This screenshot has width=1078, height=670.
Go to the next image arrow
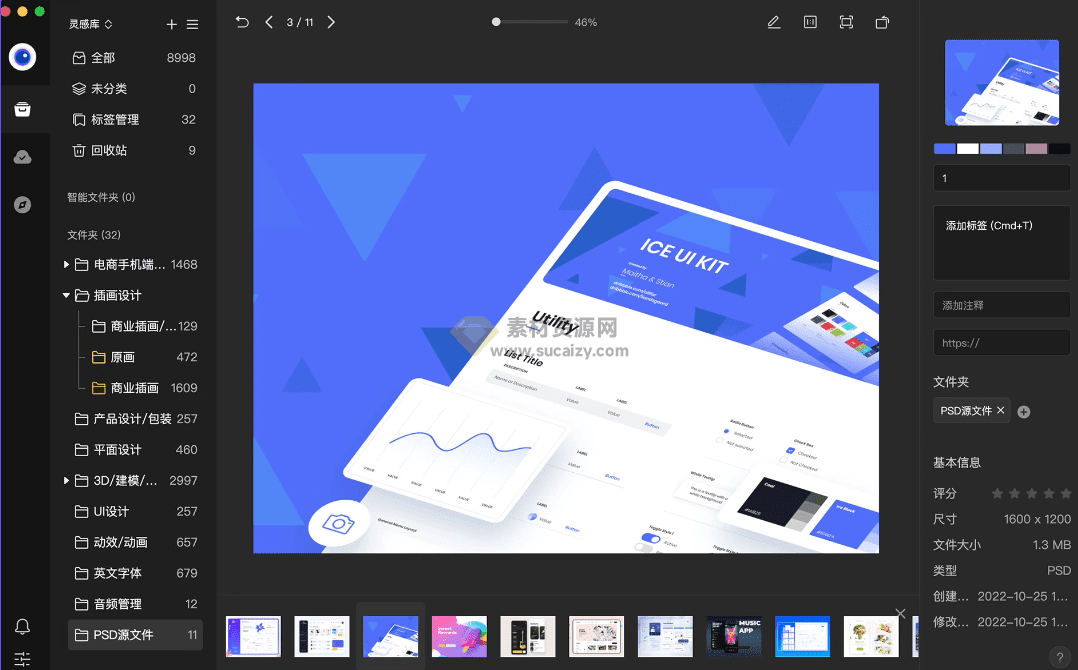tap(332, 22)
